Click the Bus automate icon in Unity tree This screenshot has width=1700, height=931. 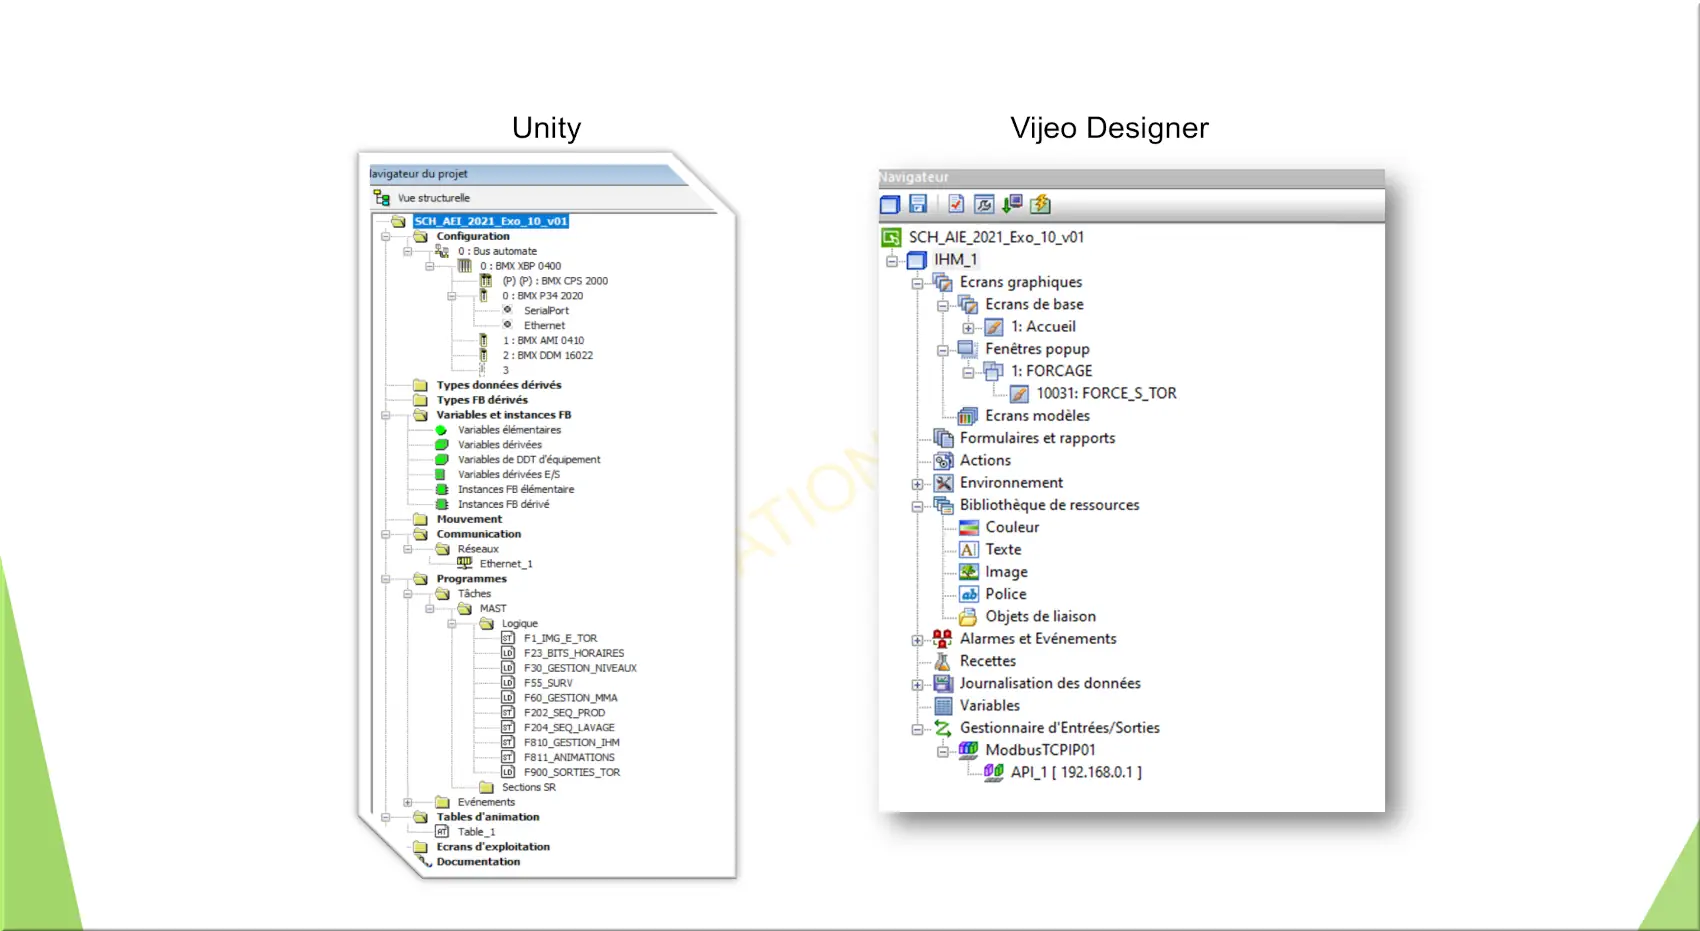(x=442, y=251)
